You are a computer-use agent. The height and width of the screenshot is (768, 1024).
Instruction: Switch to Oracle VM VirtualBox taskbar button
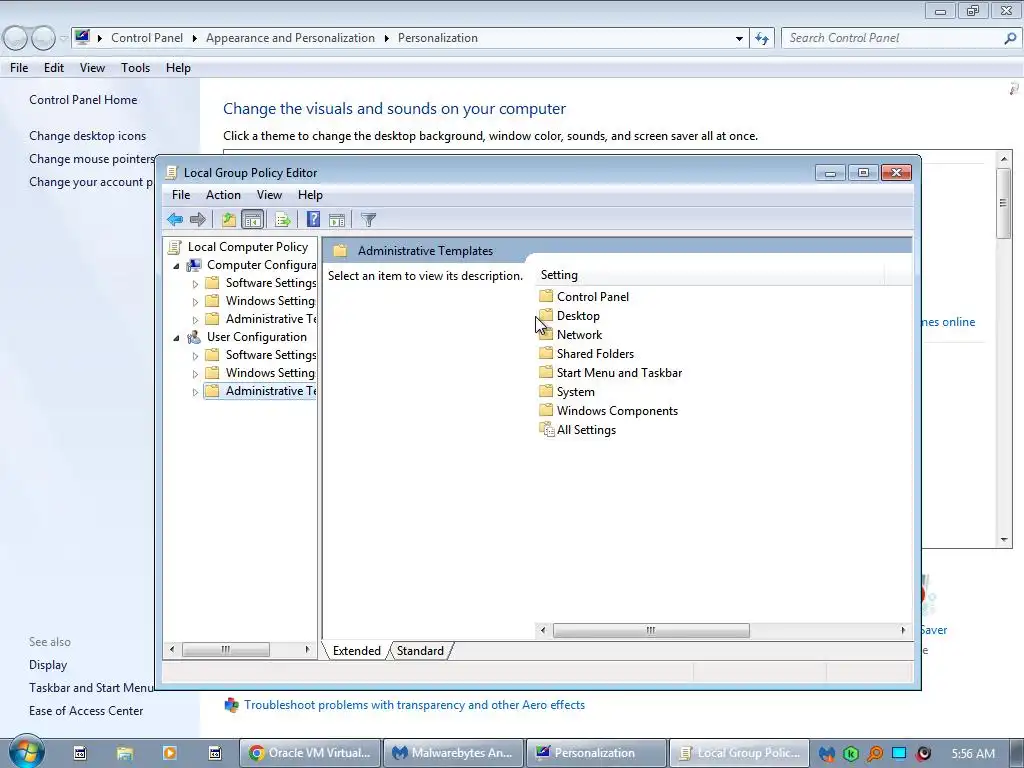tap(310, 753)
